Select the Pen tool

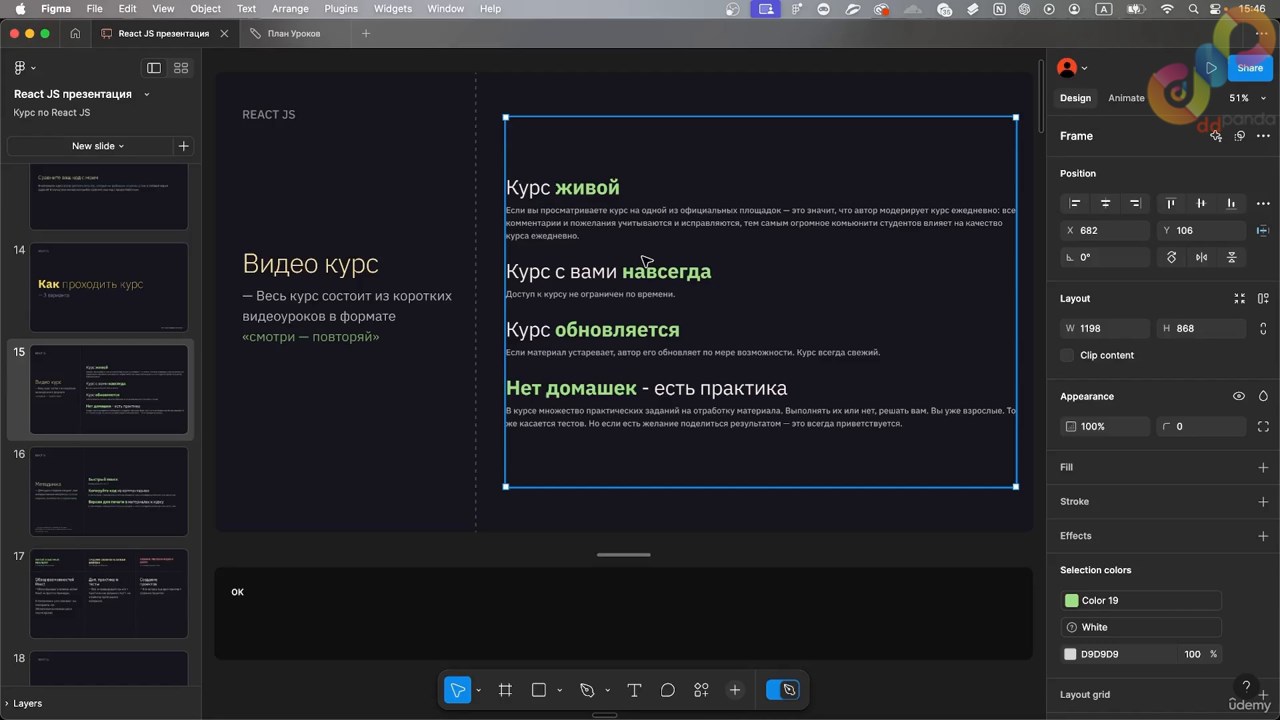point(587,690)
